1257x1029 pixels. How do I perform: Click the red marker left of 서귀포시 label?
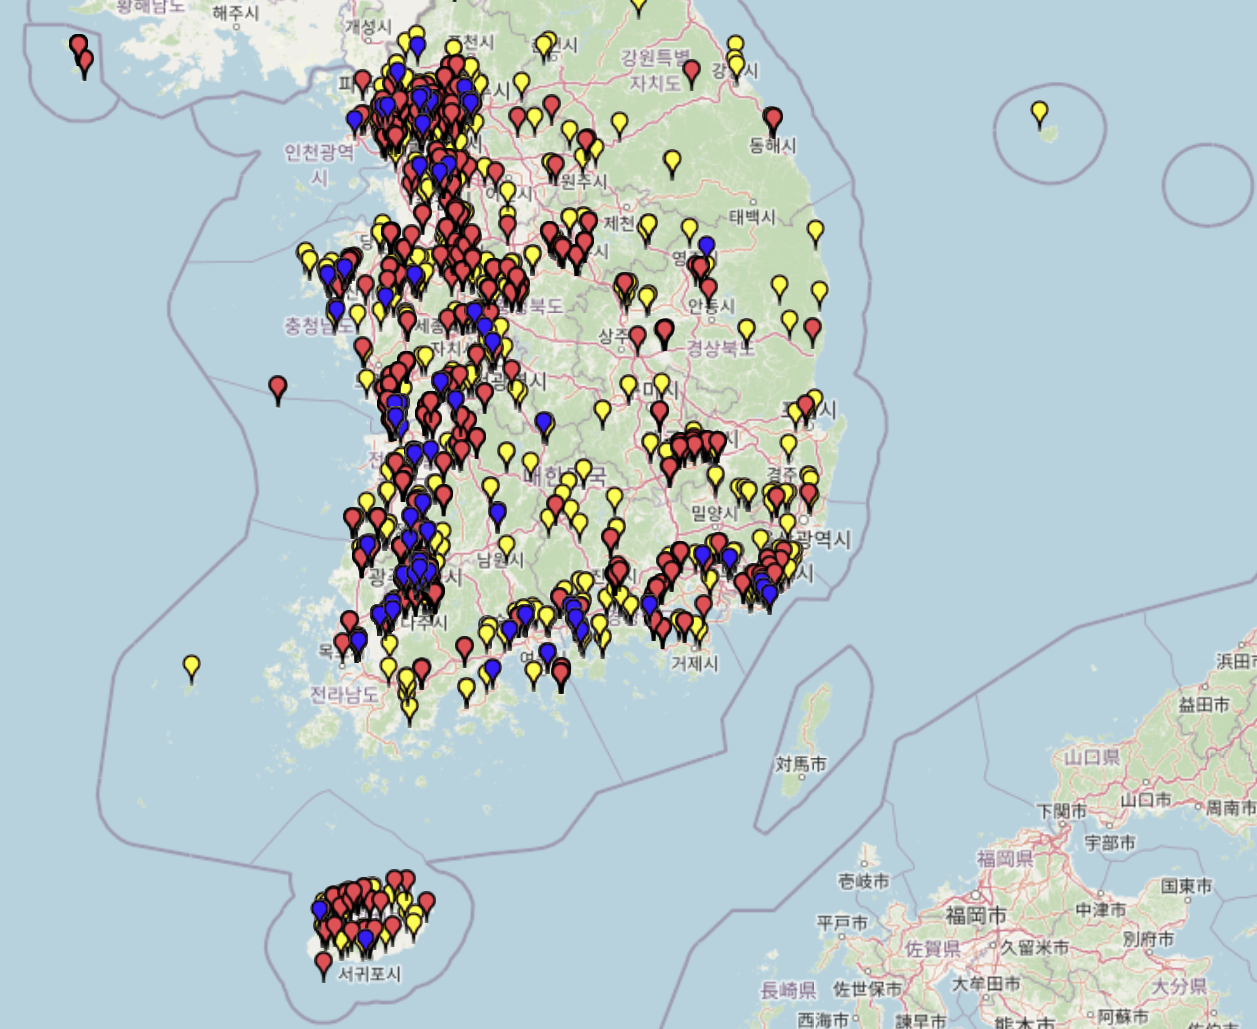(x=323, y=964)
